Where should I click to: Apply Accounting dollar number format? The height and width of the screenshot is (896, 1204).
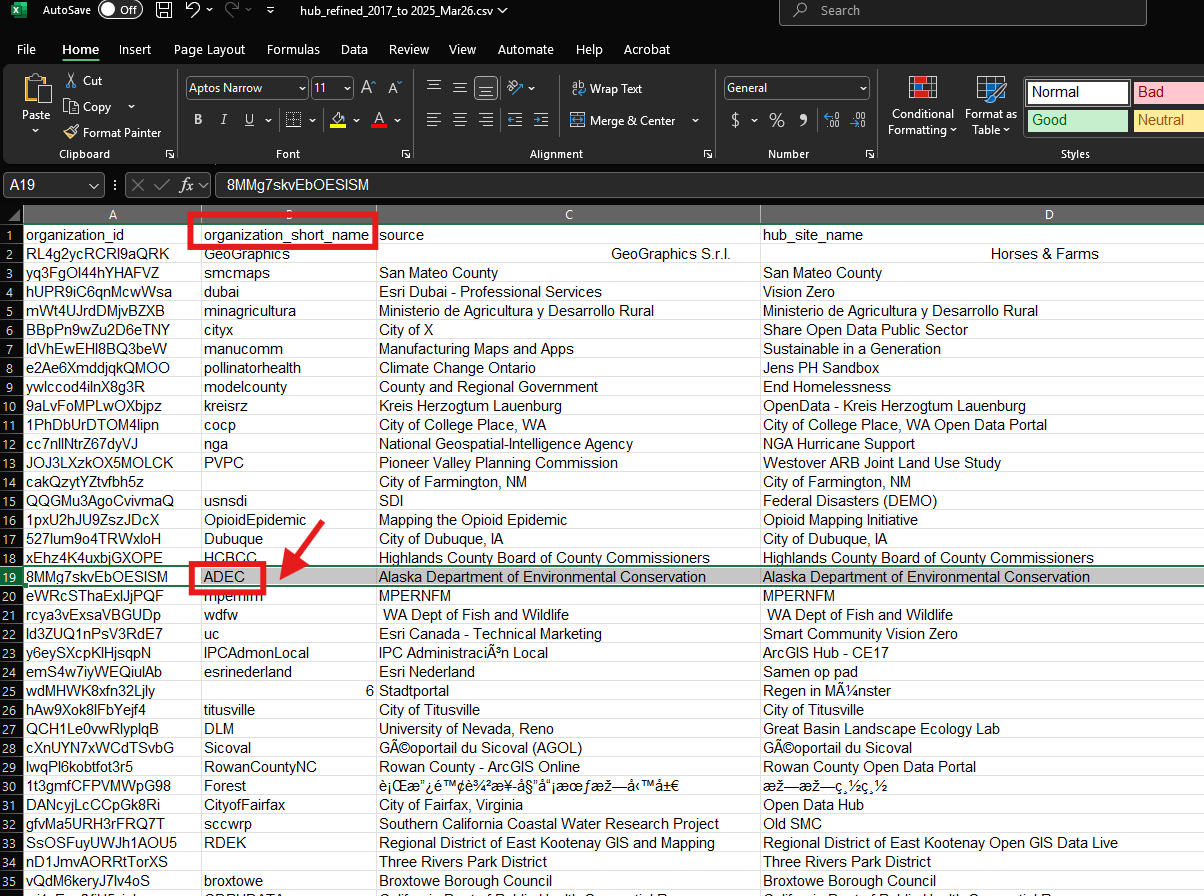click(x=736, y=120)
